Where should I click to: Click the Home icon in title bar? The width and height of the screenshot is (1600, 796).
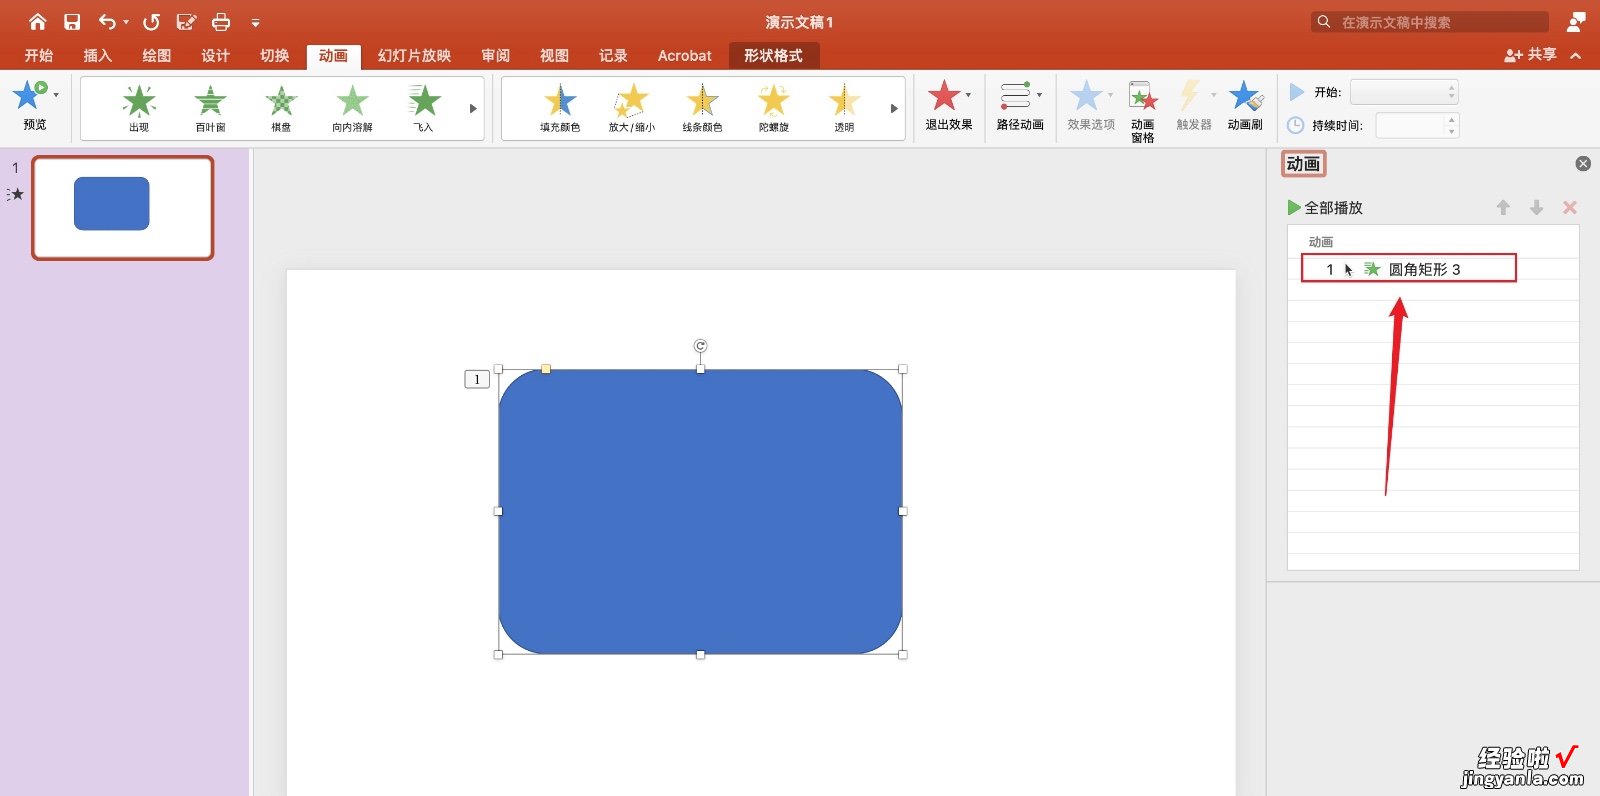pos(37,22)
